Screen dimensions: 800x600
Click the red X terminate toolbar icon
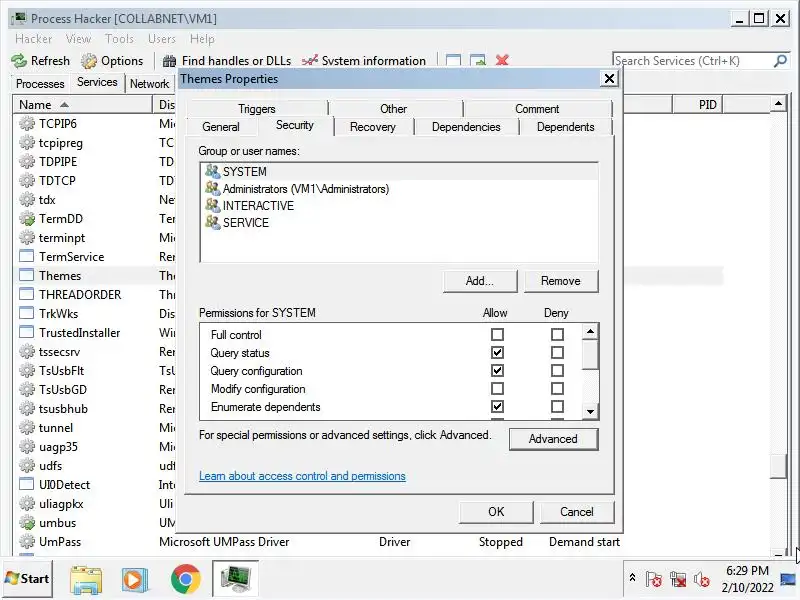[502, 60]
